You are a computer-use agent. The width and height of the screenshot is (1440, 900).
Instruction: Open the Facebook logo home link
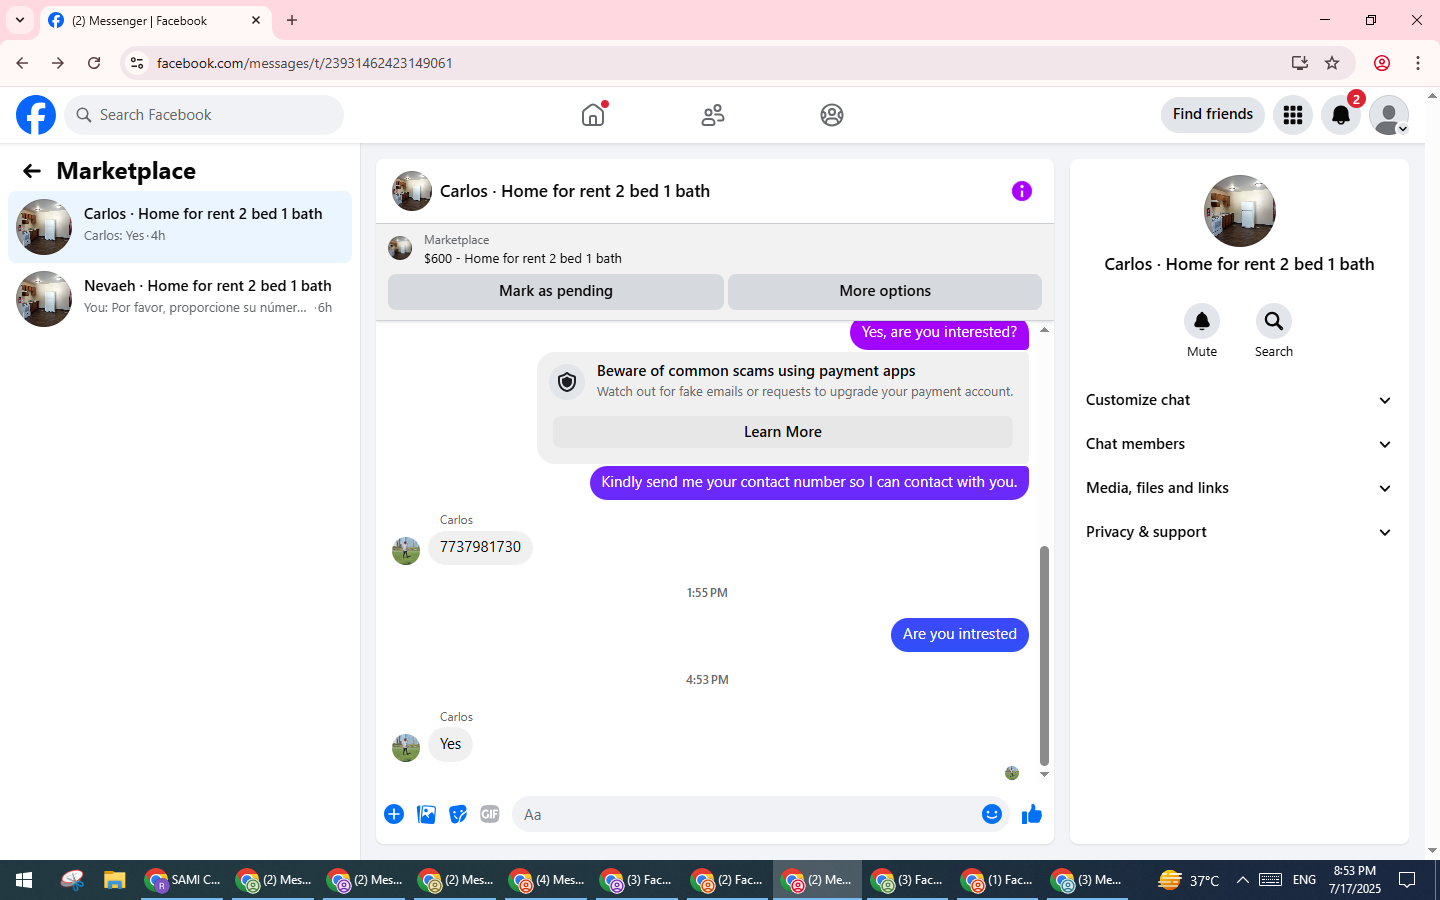tap(36, 115)
